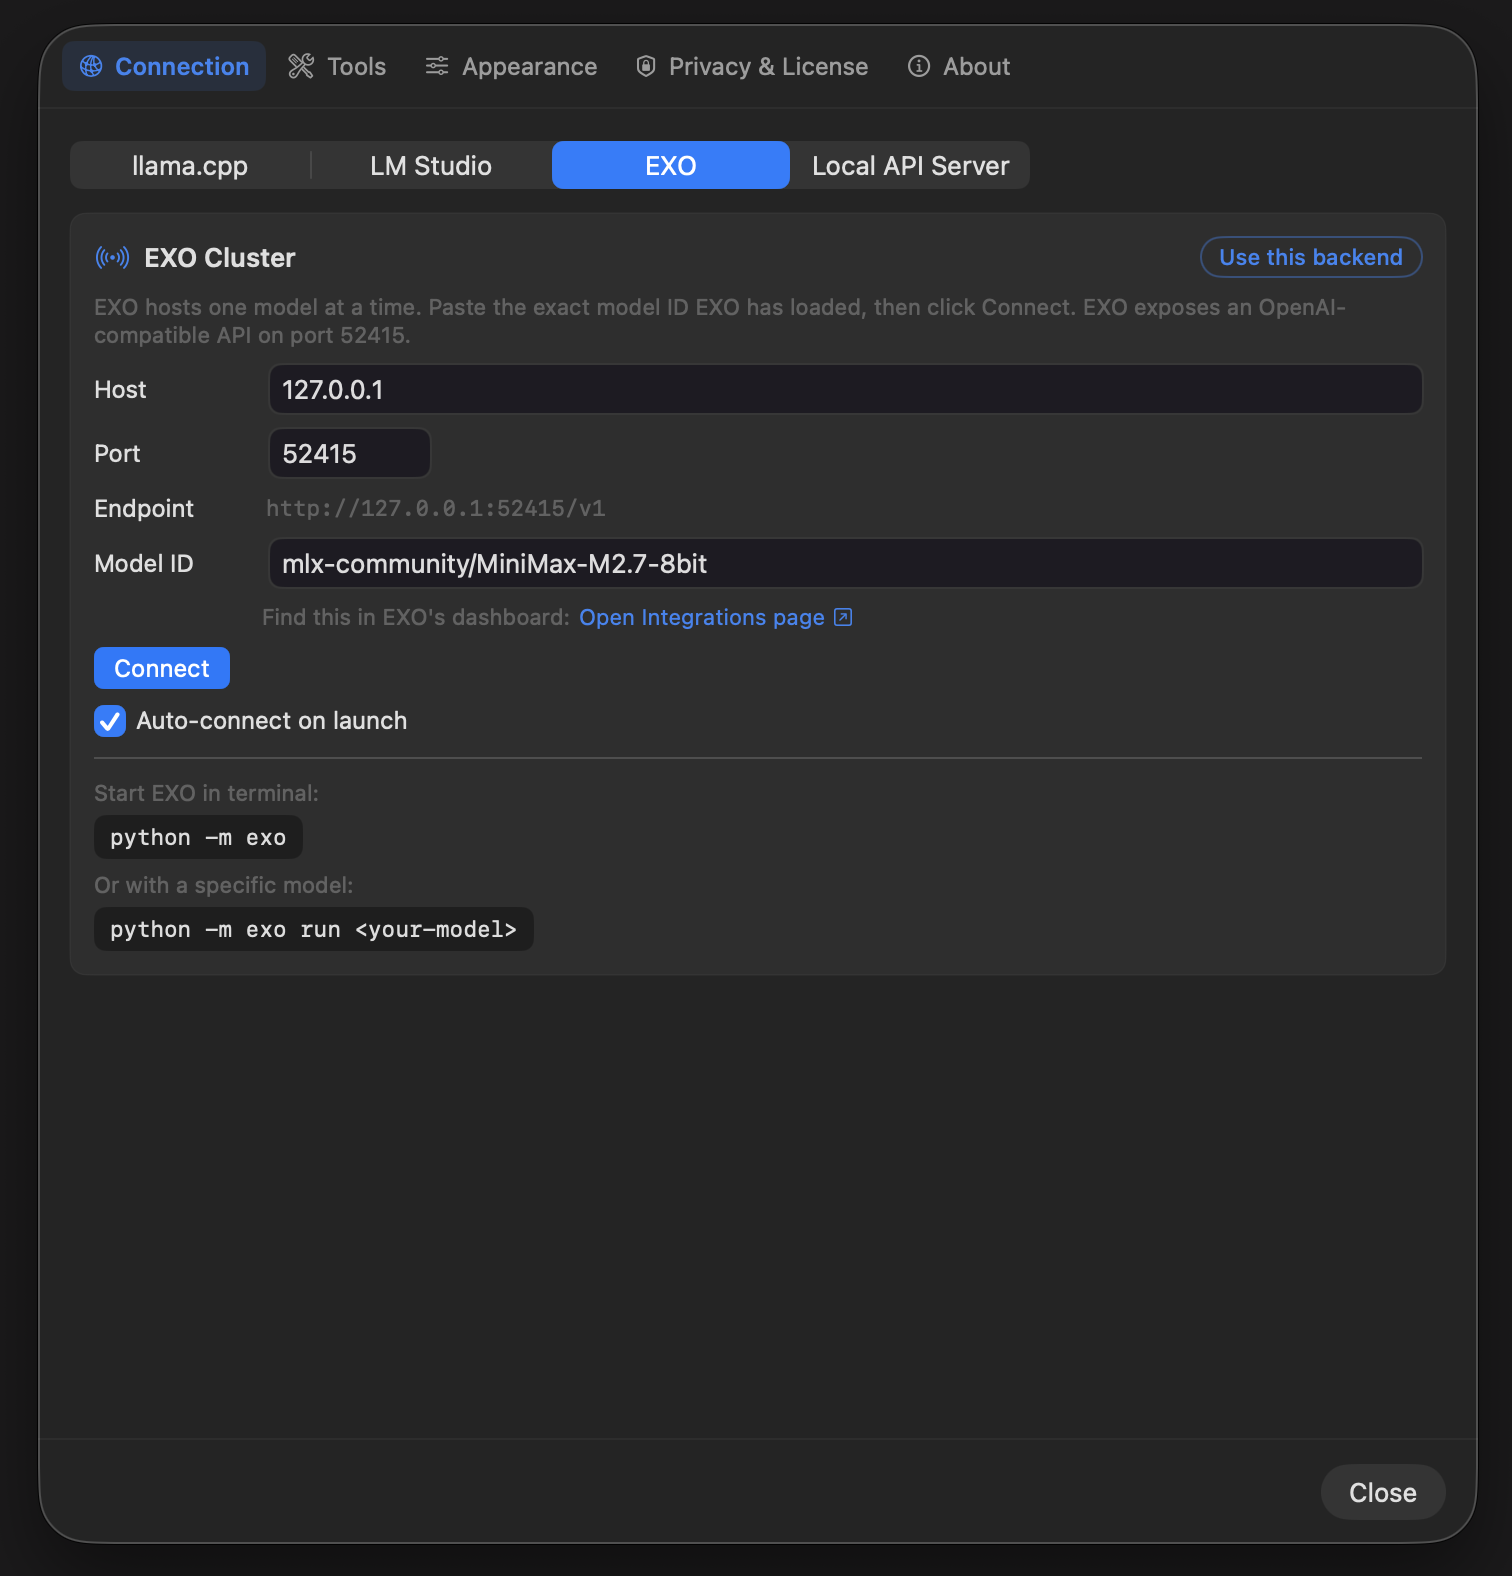Select the LM Studio backend segment
The width and height of the screenshot is (1512, 1576).
click(431, 165)
